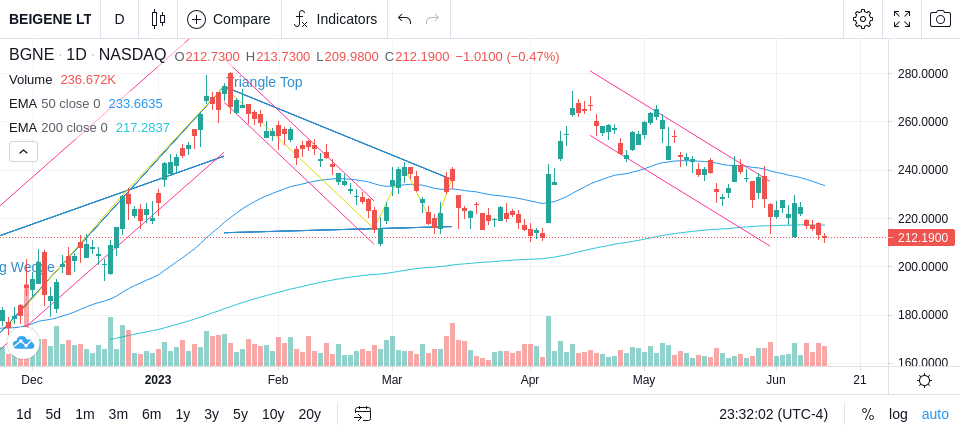The height and width of the screenshot is (433, 960).
Task: Select the 20y time range
Action: pos(309,415)
